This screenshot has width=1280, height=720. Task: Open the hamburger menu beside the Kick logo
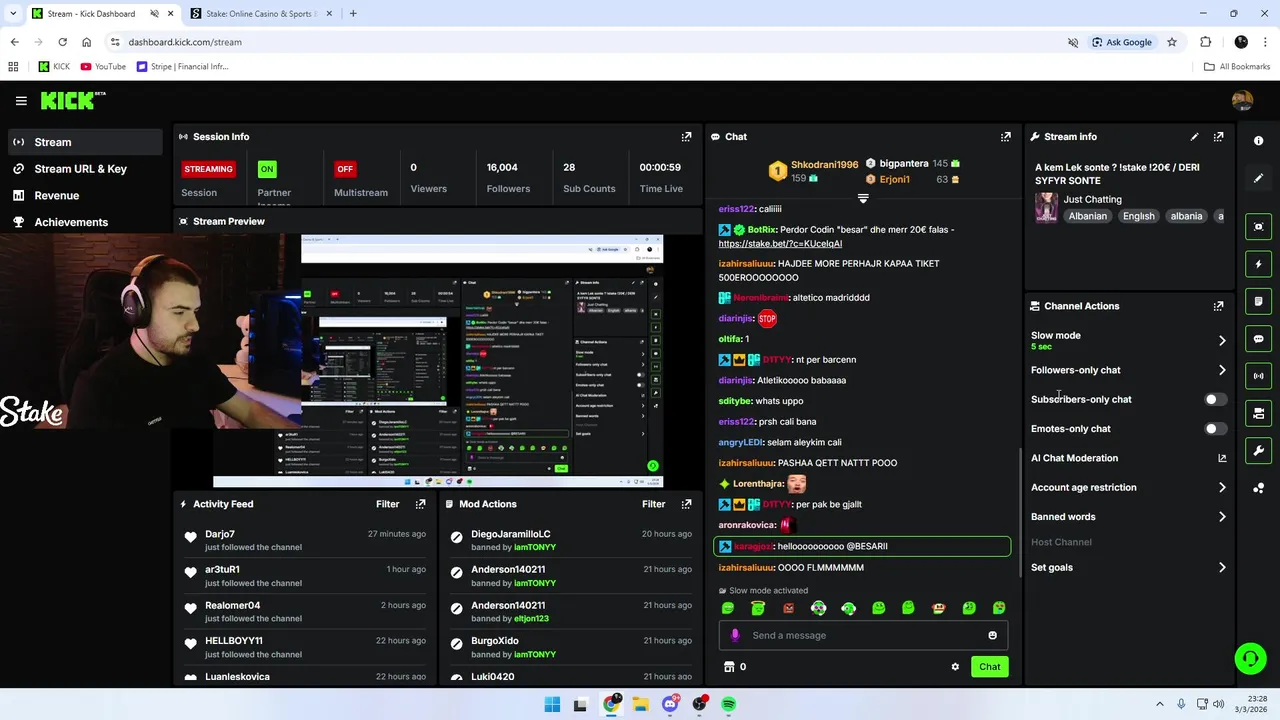click(x=21, y=101)
